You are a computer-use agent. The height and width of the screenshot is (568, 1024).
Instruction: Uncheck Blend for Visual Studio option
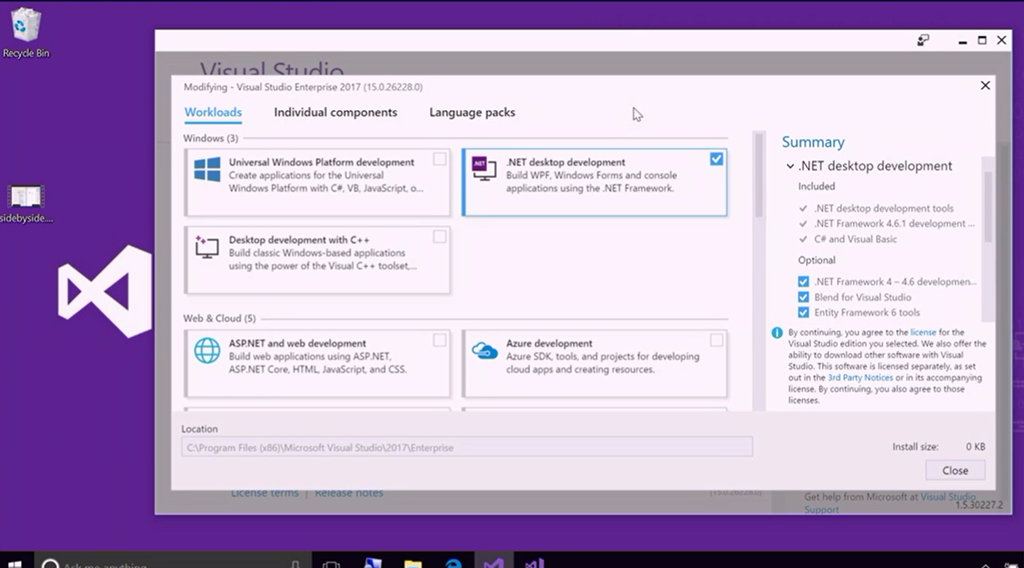click(x=804, y=297)
